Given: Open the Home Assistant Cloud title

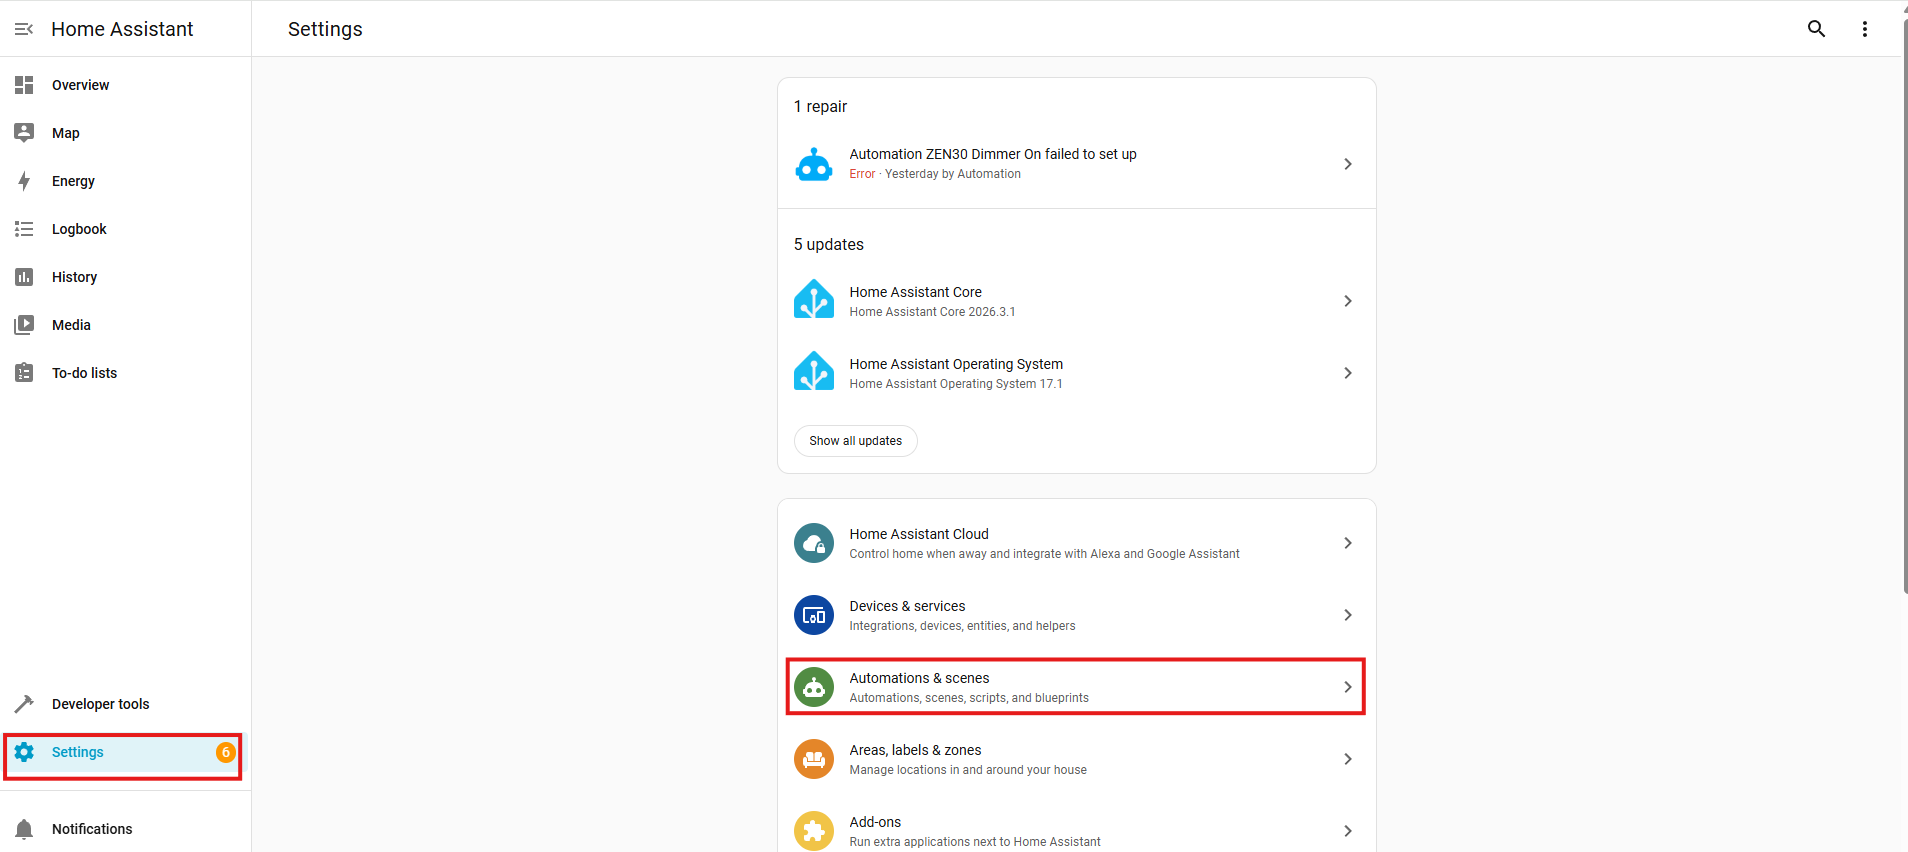Looking at the screenshot, I should [919, 534].
